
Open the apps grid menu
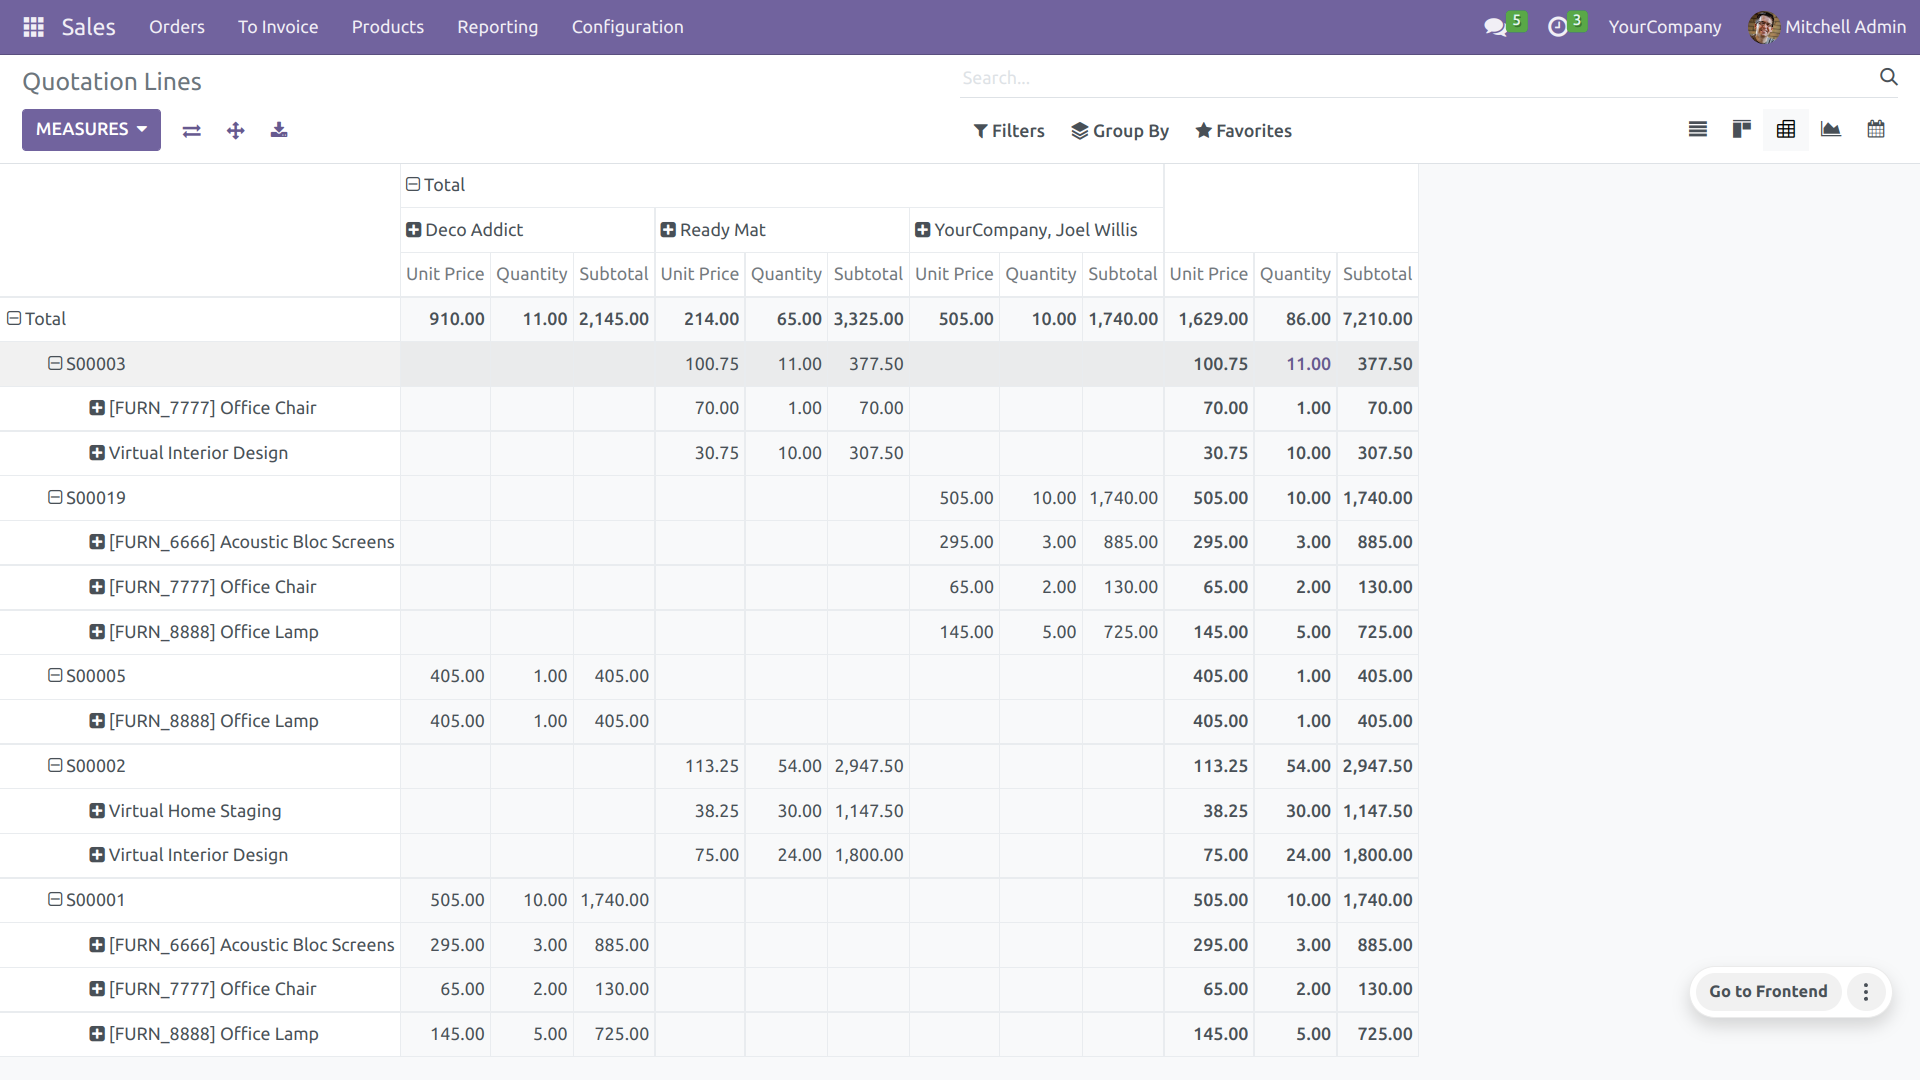point(33,27)
